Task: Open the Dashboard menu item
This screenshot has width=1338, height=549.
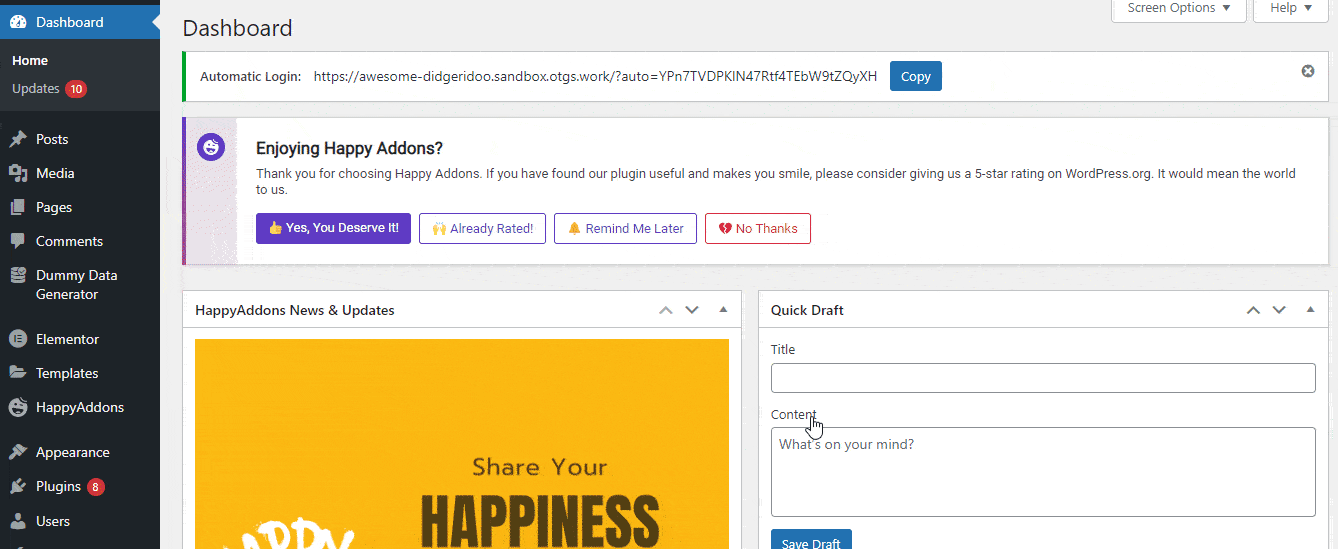Action: coord(80,22)
